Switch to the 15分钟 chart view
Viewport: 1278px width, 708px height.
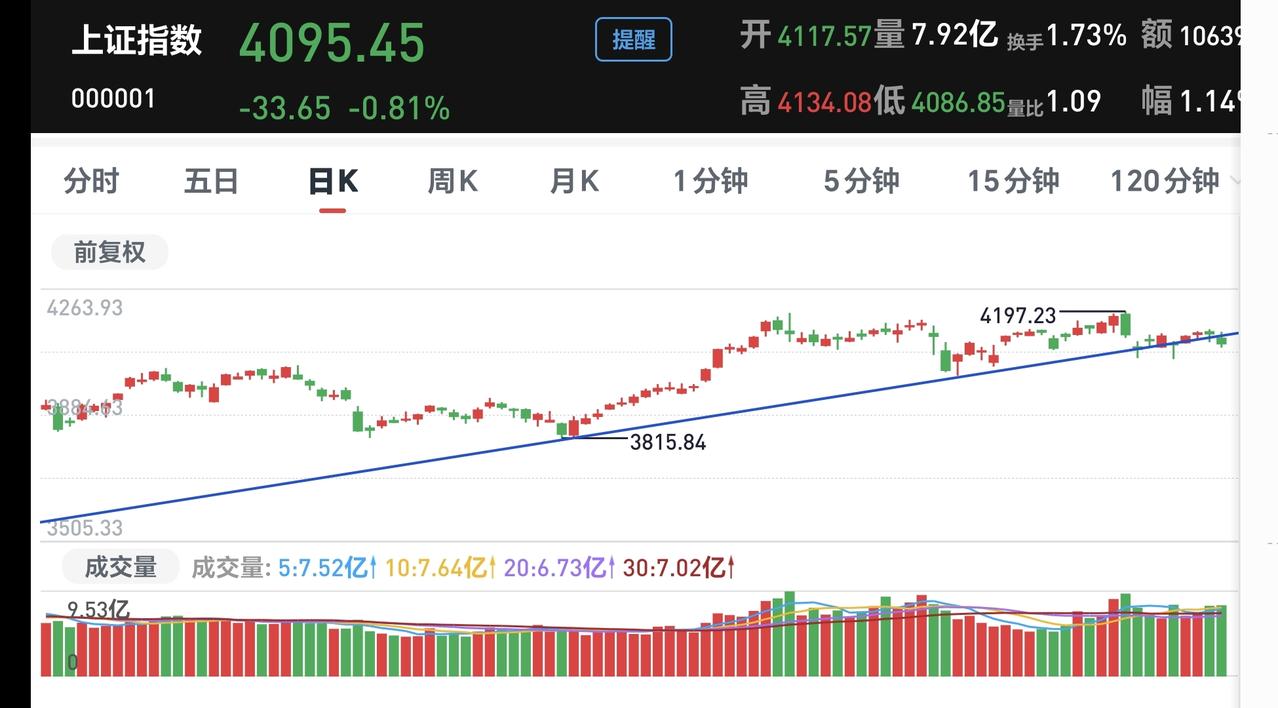(x=1012, y=181)
